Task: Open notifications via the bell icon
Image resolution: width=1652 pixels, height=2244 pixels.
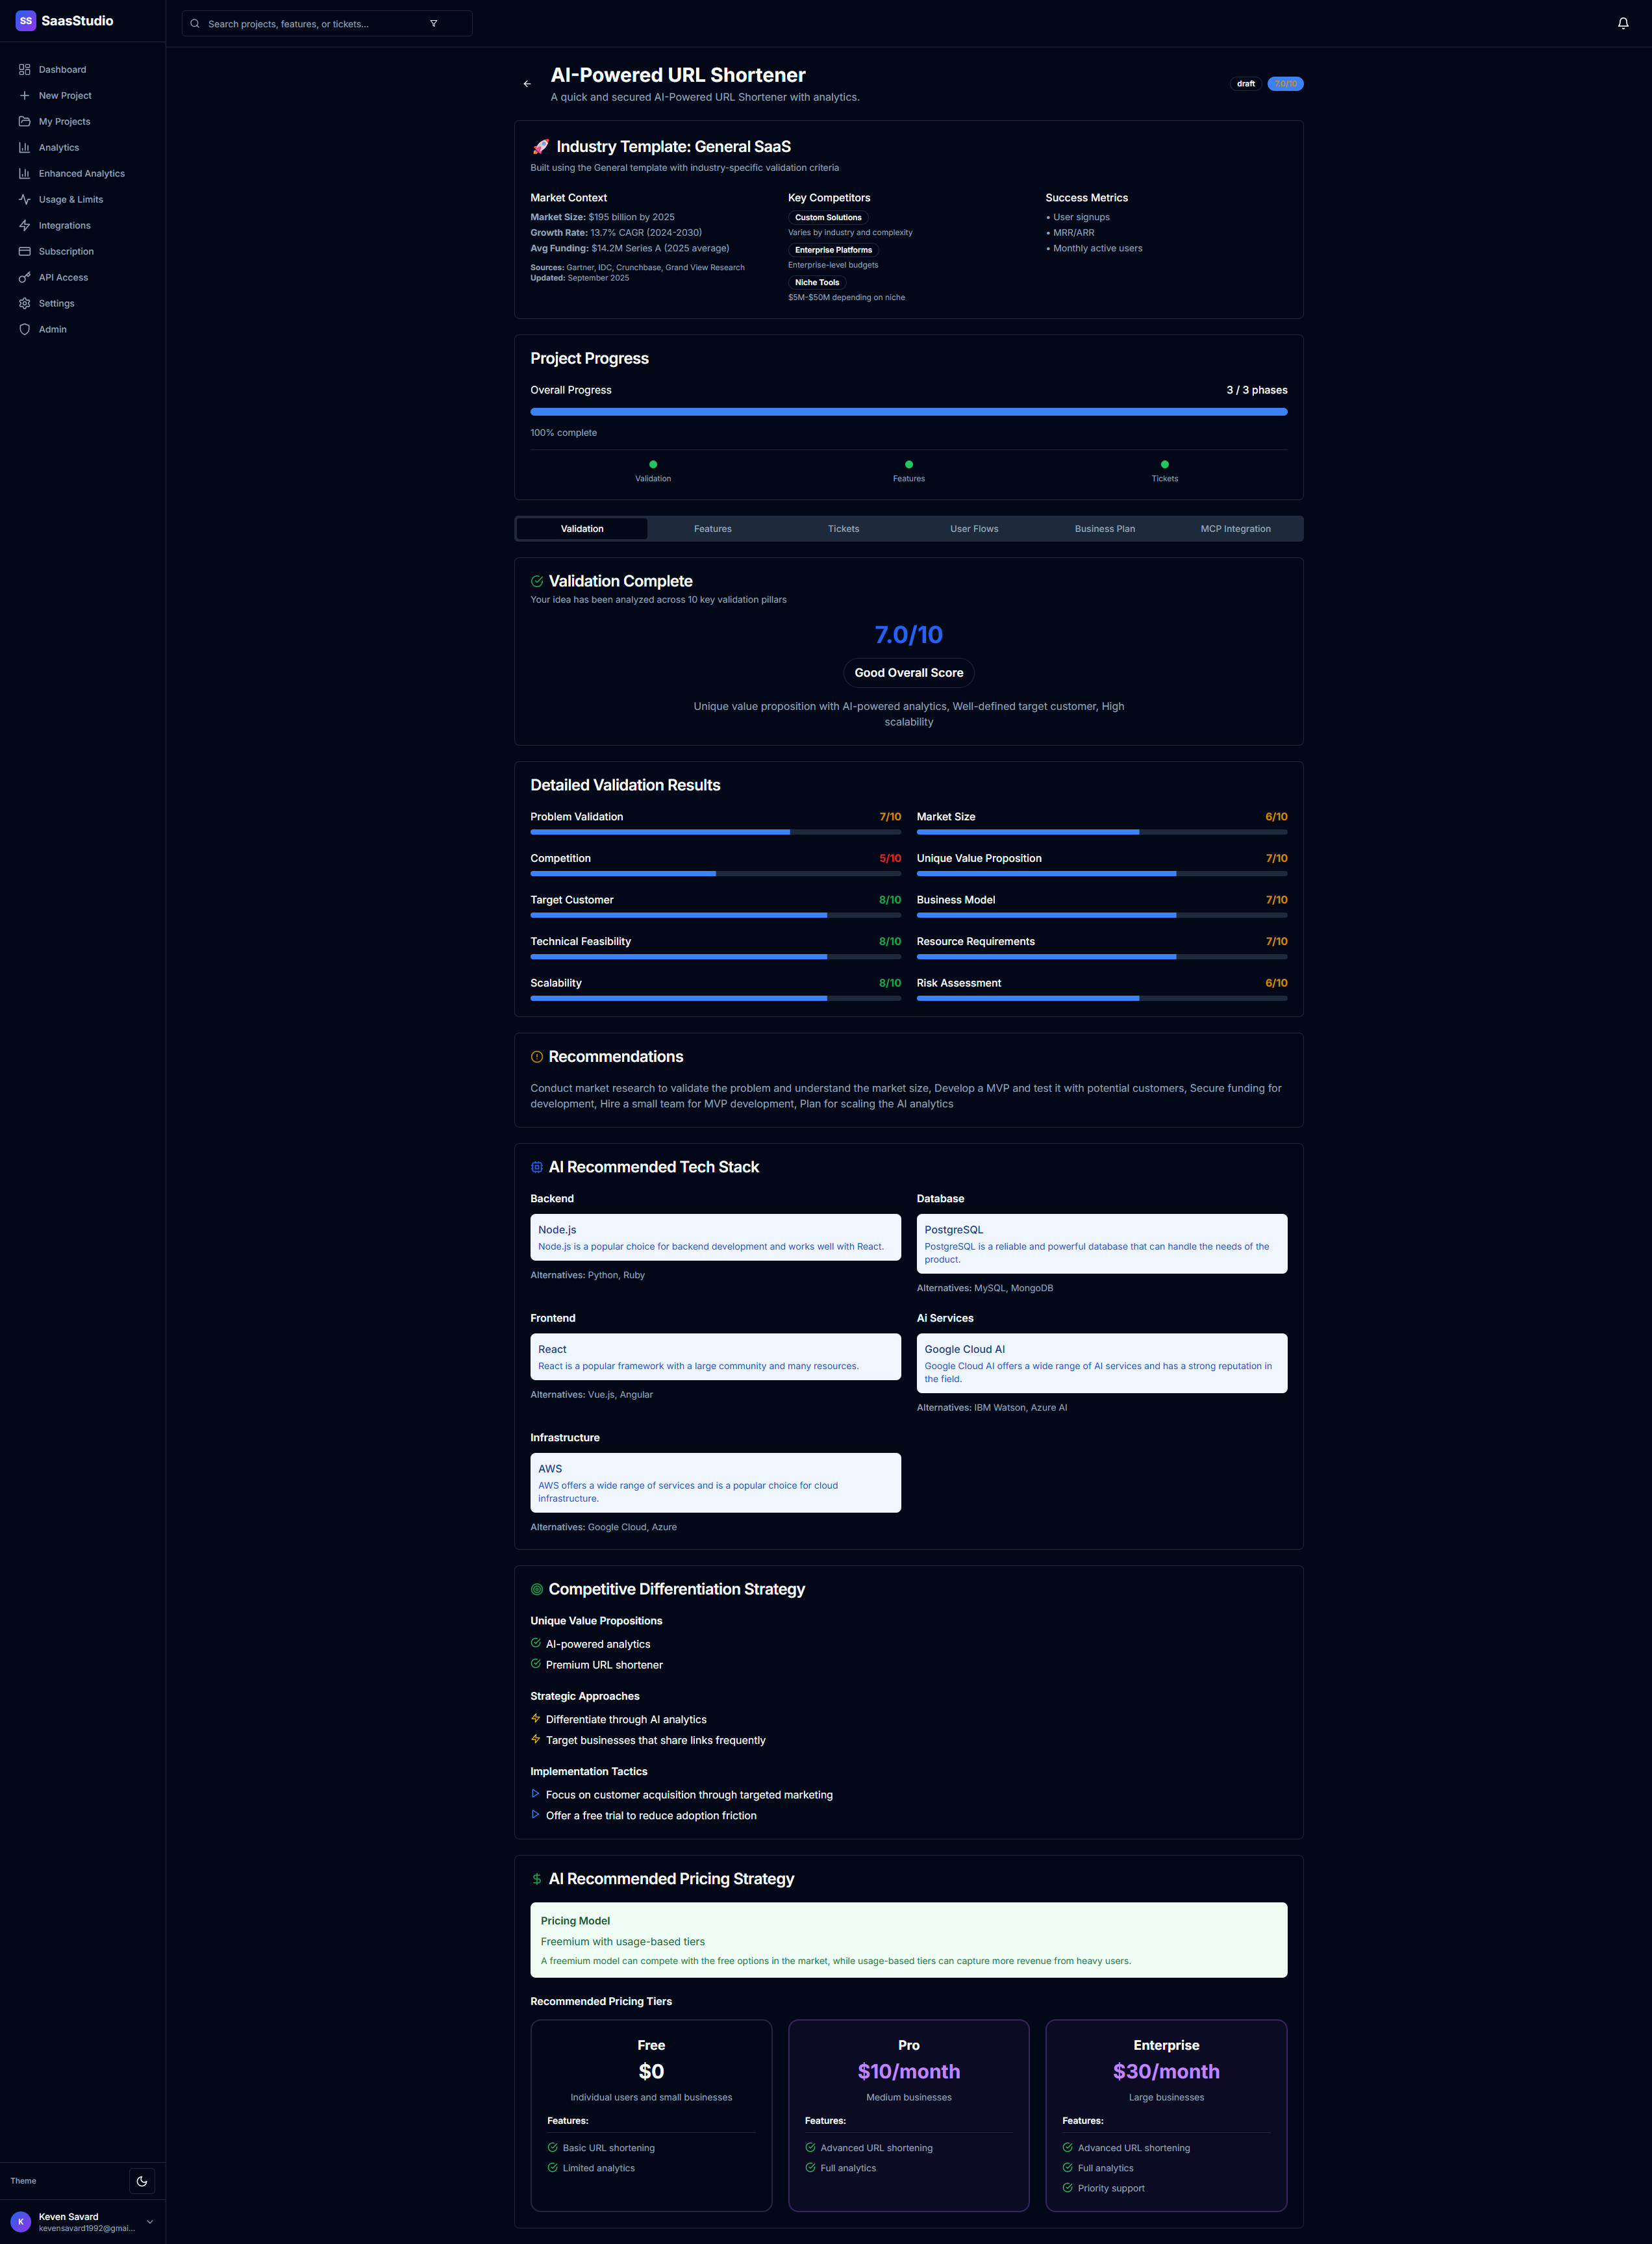Action: [1622, 22]
